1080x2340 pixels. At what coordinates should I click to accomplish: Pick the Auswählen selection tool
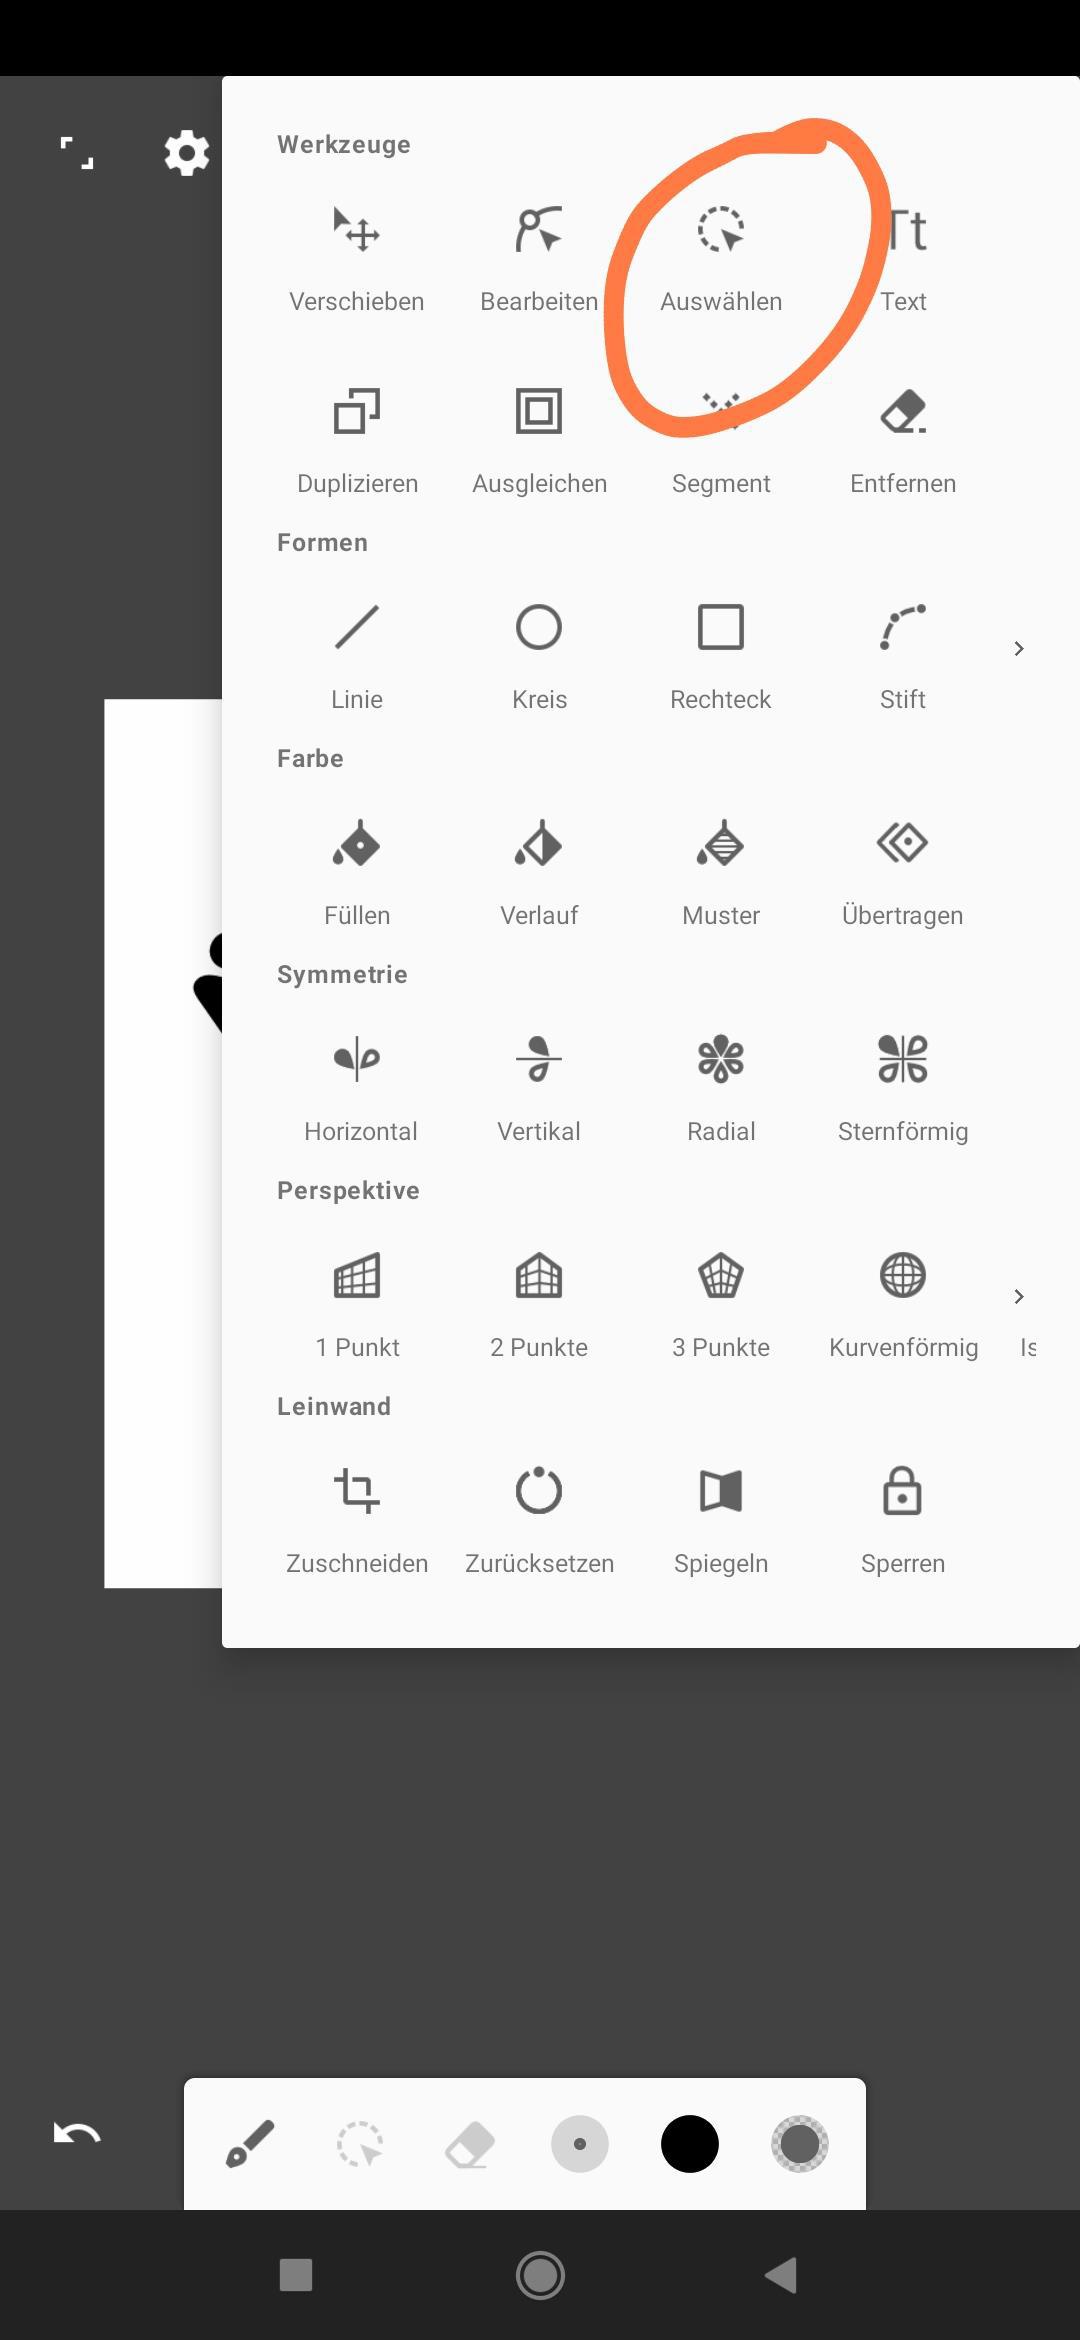coord(721,259)
